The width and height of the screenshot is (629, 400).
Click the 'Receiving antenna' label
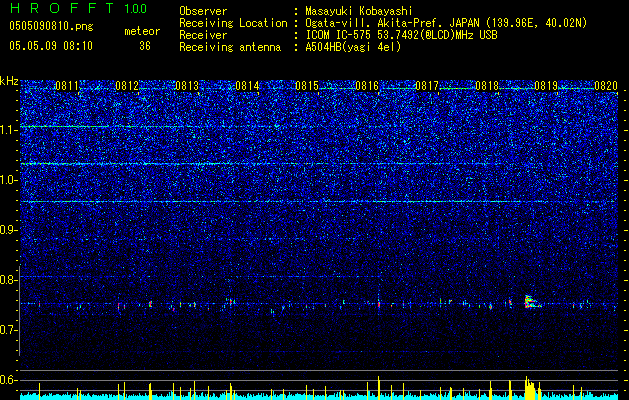(230, 47)
